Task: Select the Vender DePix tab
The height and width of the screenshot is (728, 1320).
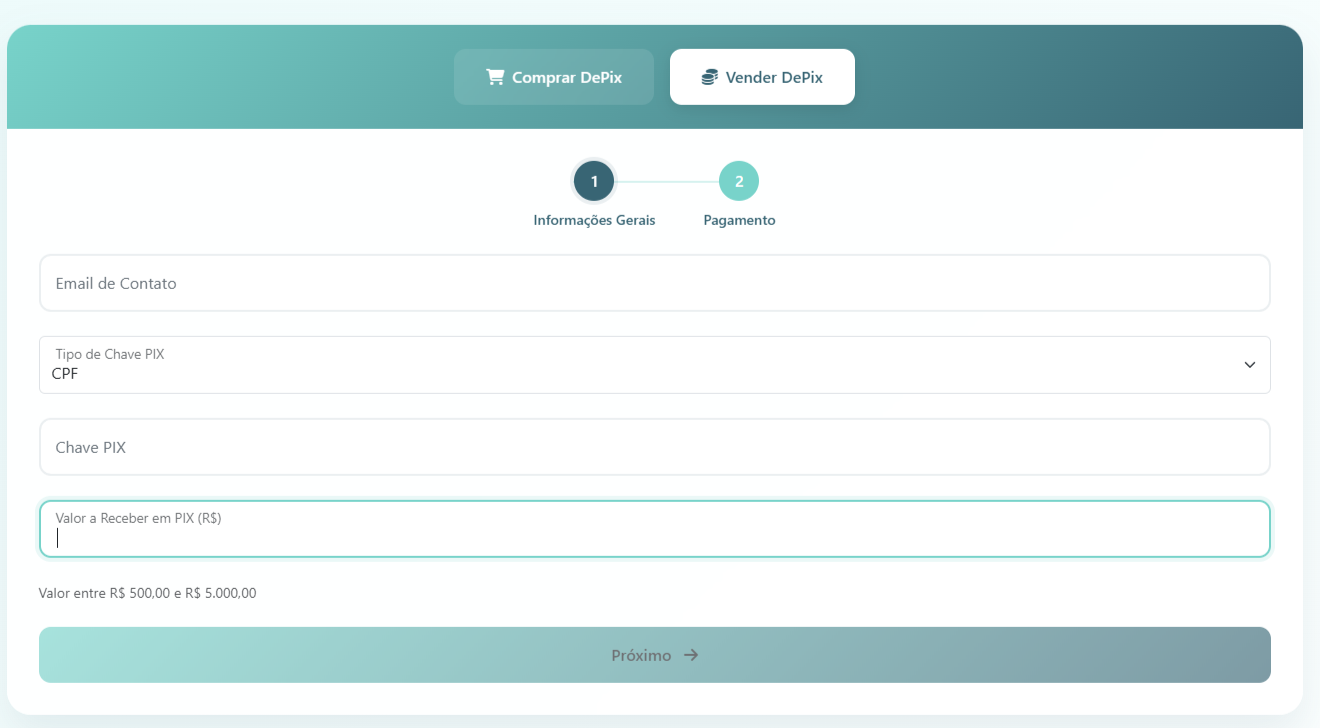Action: tap(762, 77)
